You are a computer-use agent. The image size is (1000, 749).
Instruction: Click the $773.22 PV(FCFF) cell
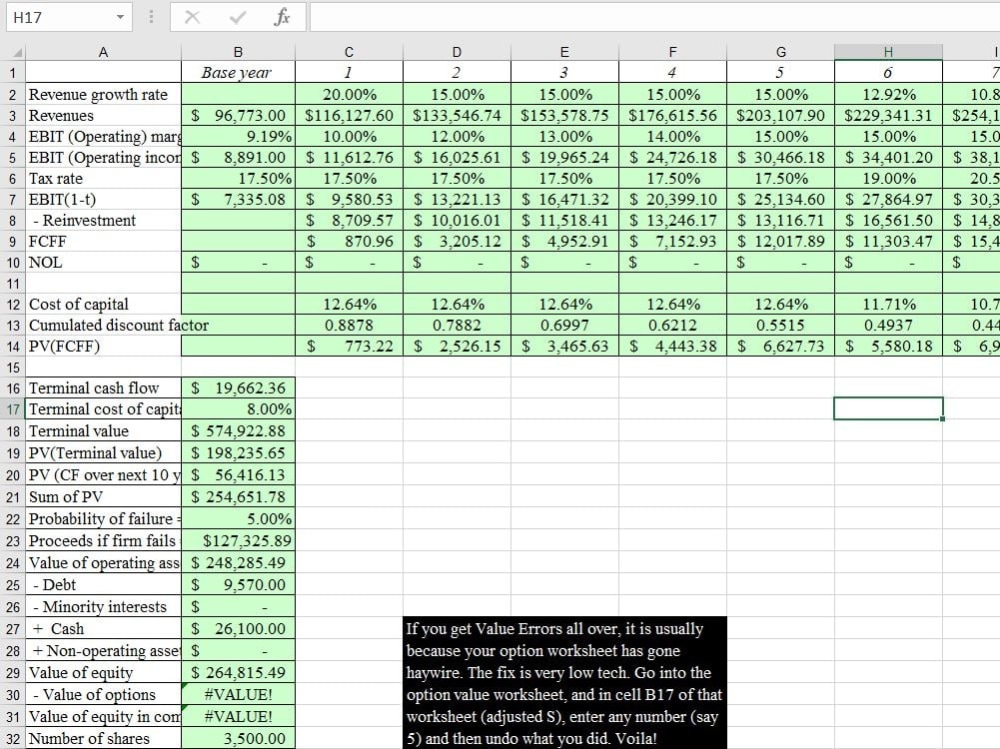coord(349,346)
